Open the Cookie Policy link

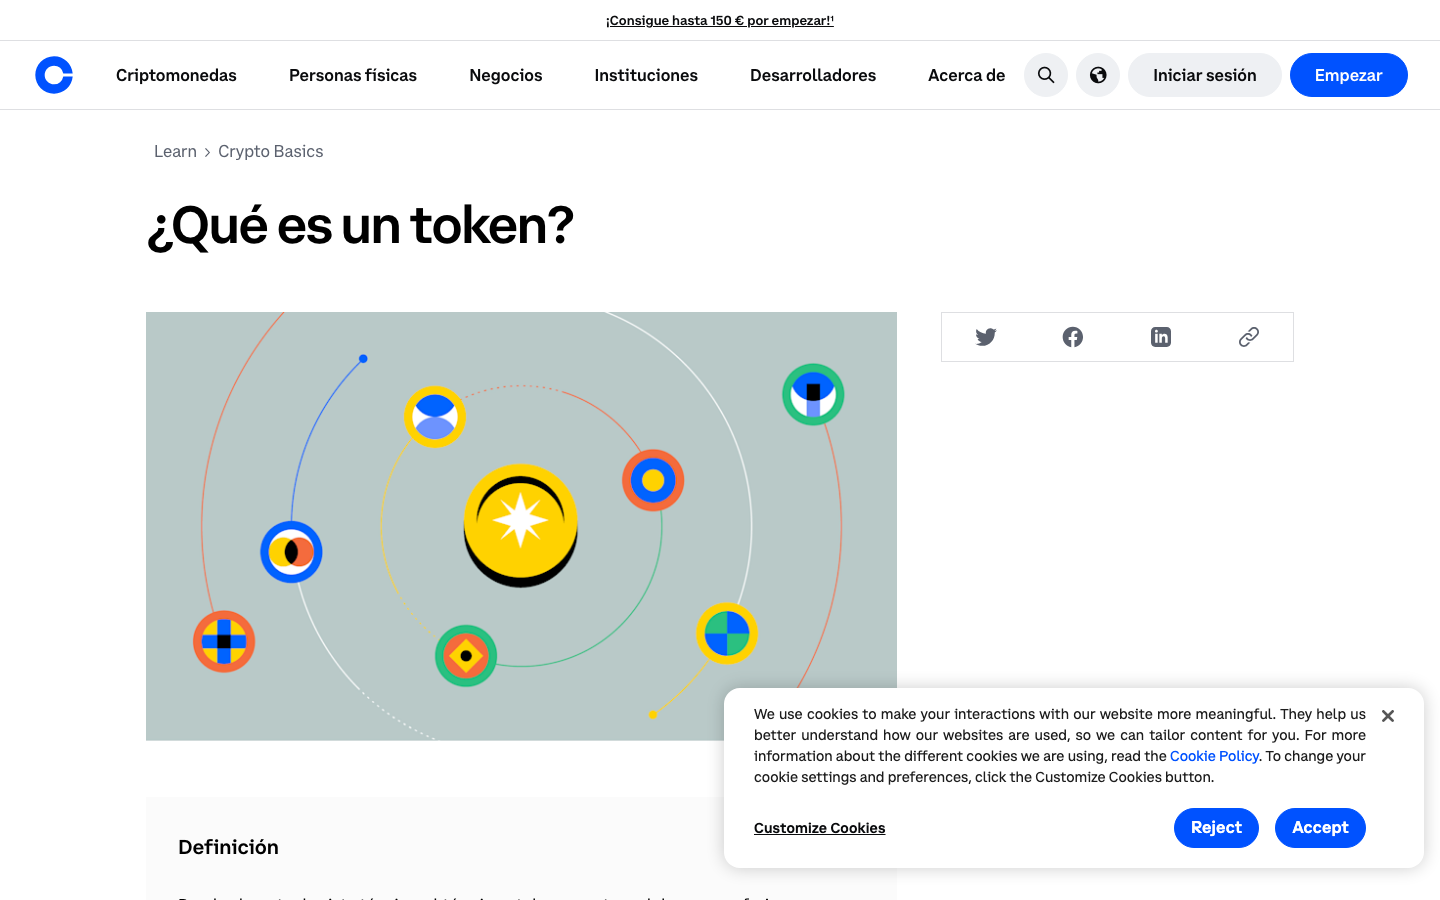tap(1214, 755)
